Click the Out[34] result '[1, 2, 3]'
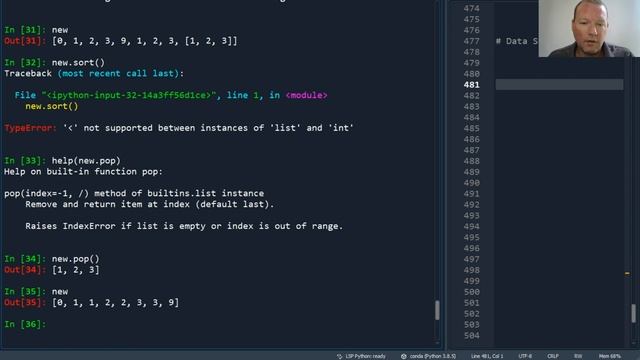The width and height of the screenshot is (640, 360). point(76,270)
